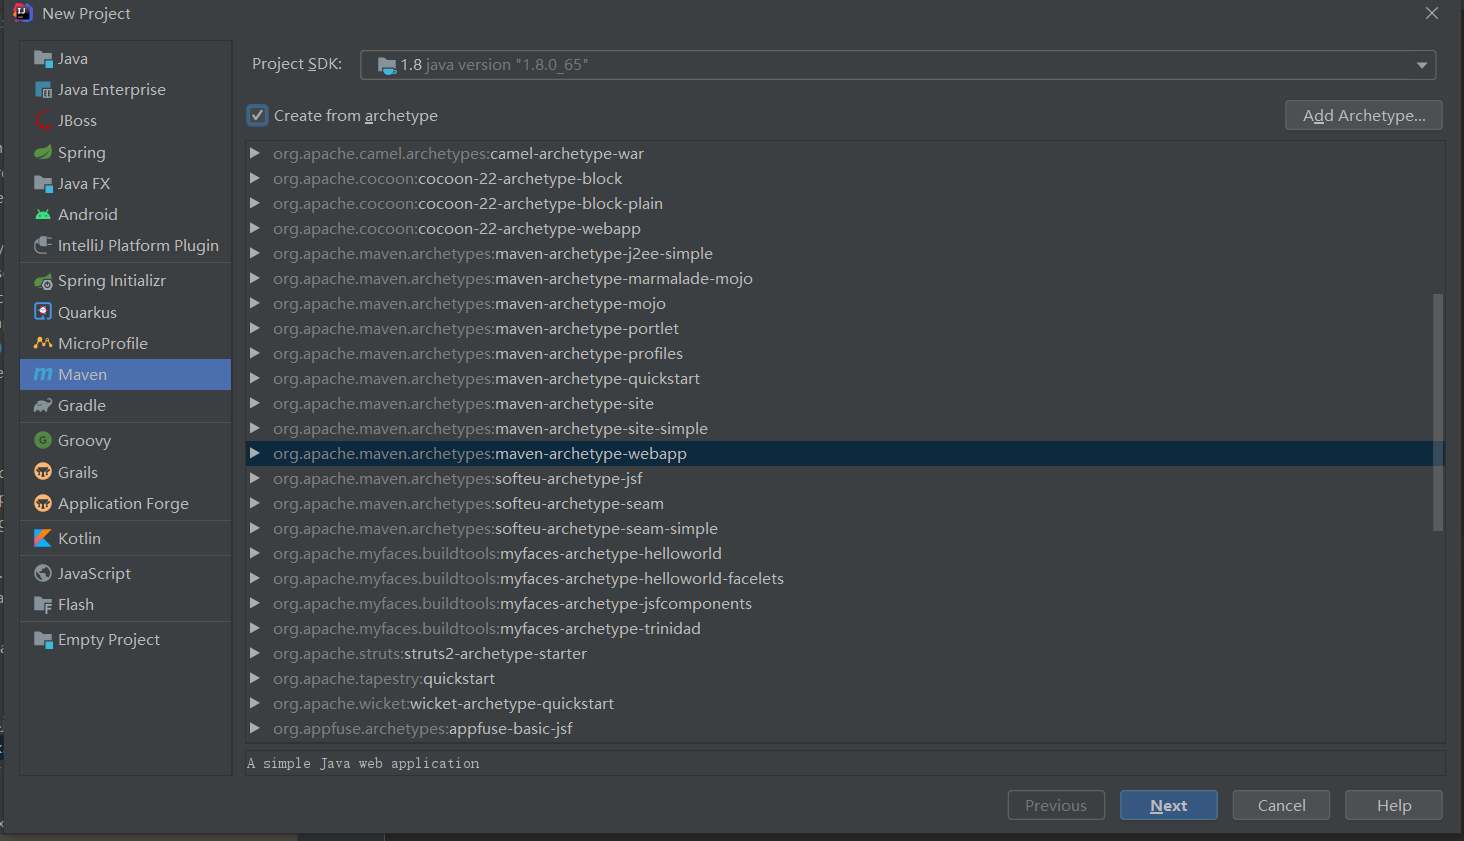Click the Spring leaf icon
The image size is (1464, 841).
(43, 153)
